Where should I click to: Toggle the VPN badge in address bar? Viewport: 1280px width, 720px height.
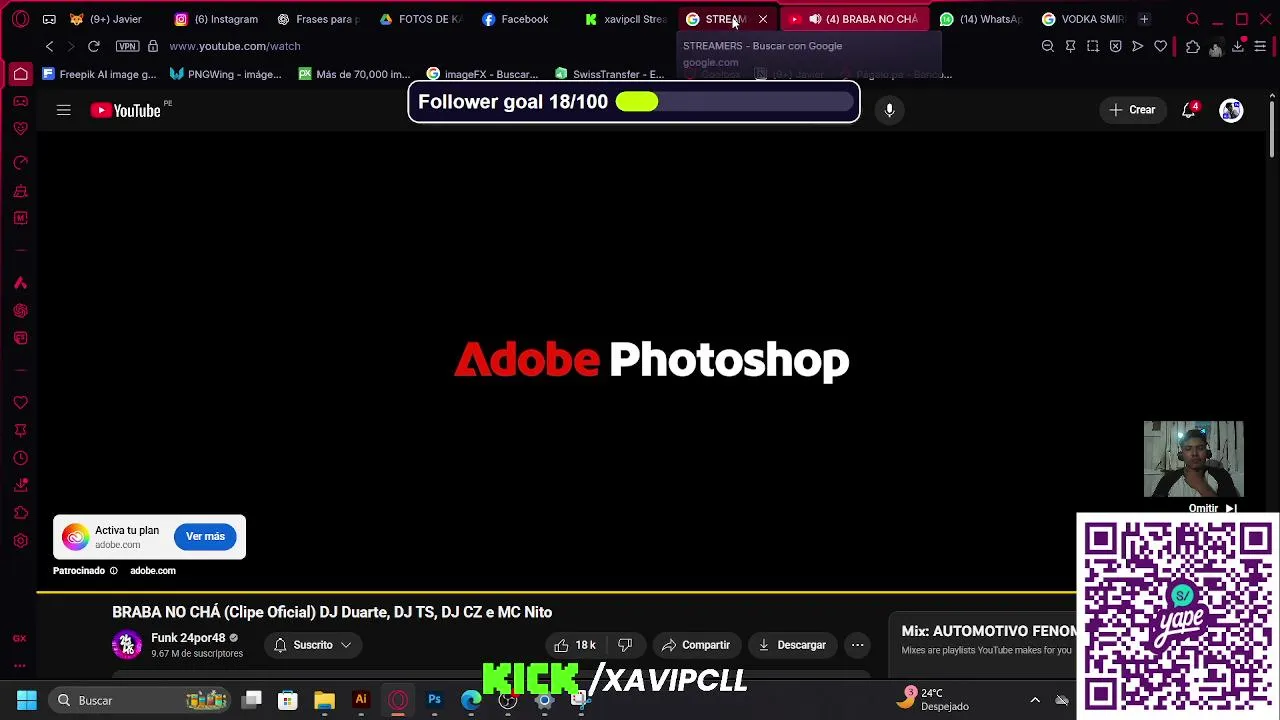(x=127, y=46)
